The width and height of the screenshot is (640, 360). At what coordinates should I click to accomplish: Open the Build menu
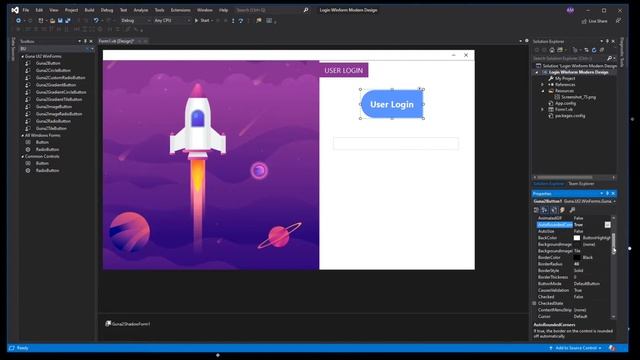pos(89,10)
